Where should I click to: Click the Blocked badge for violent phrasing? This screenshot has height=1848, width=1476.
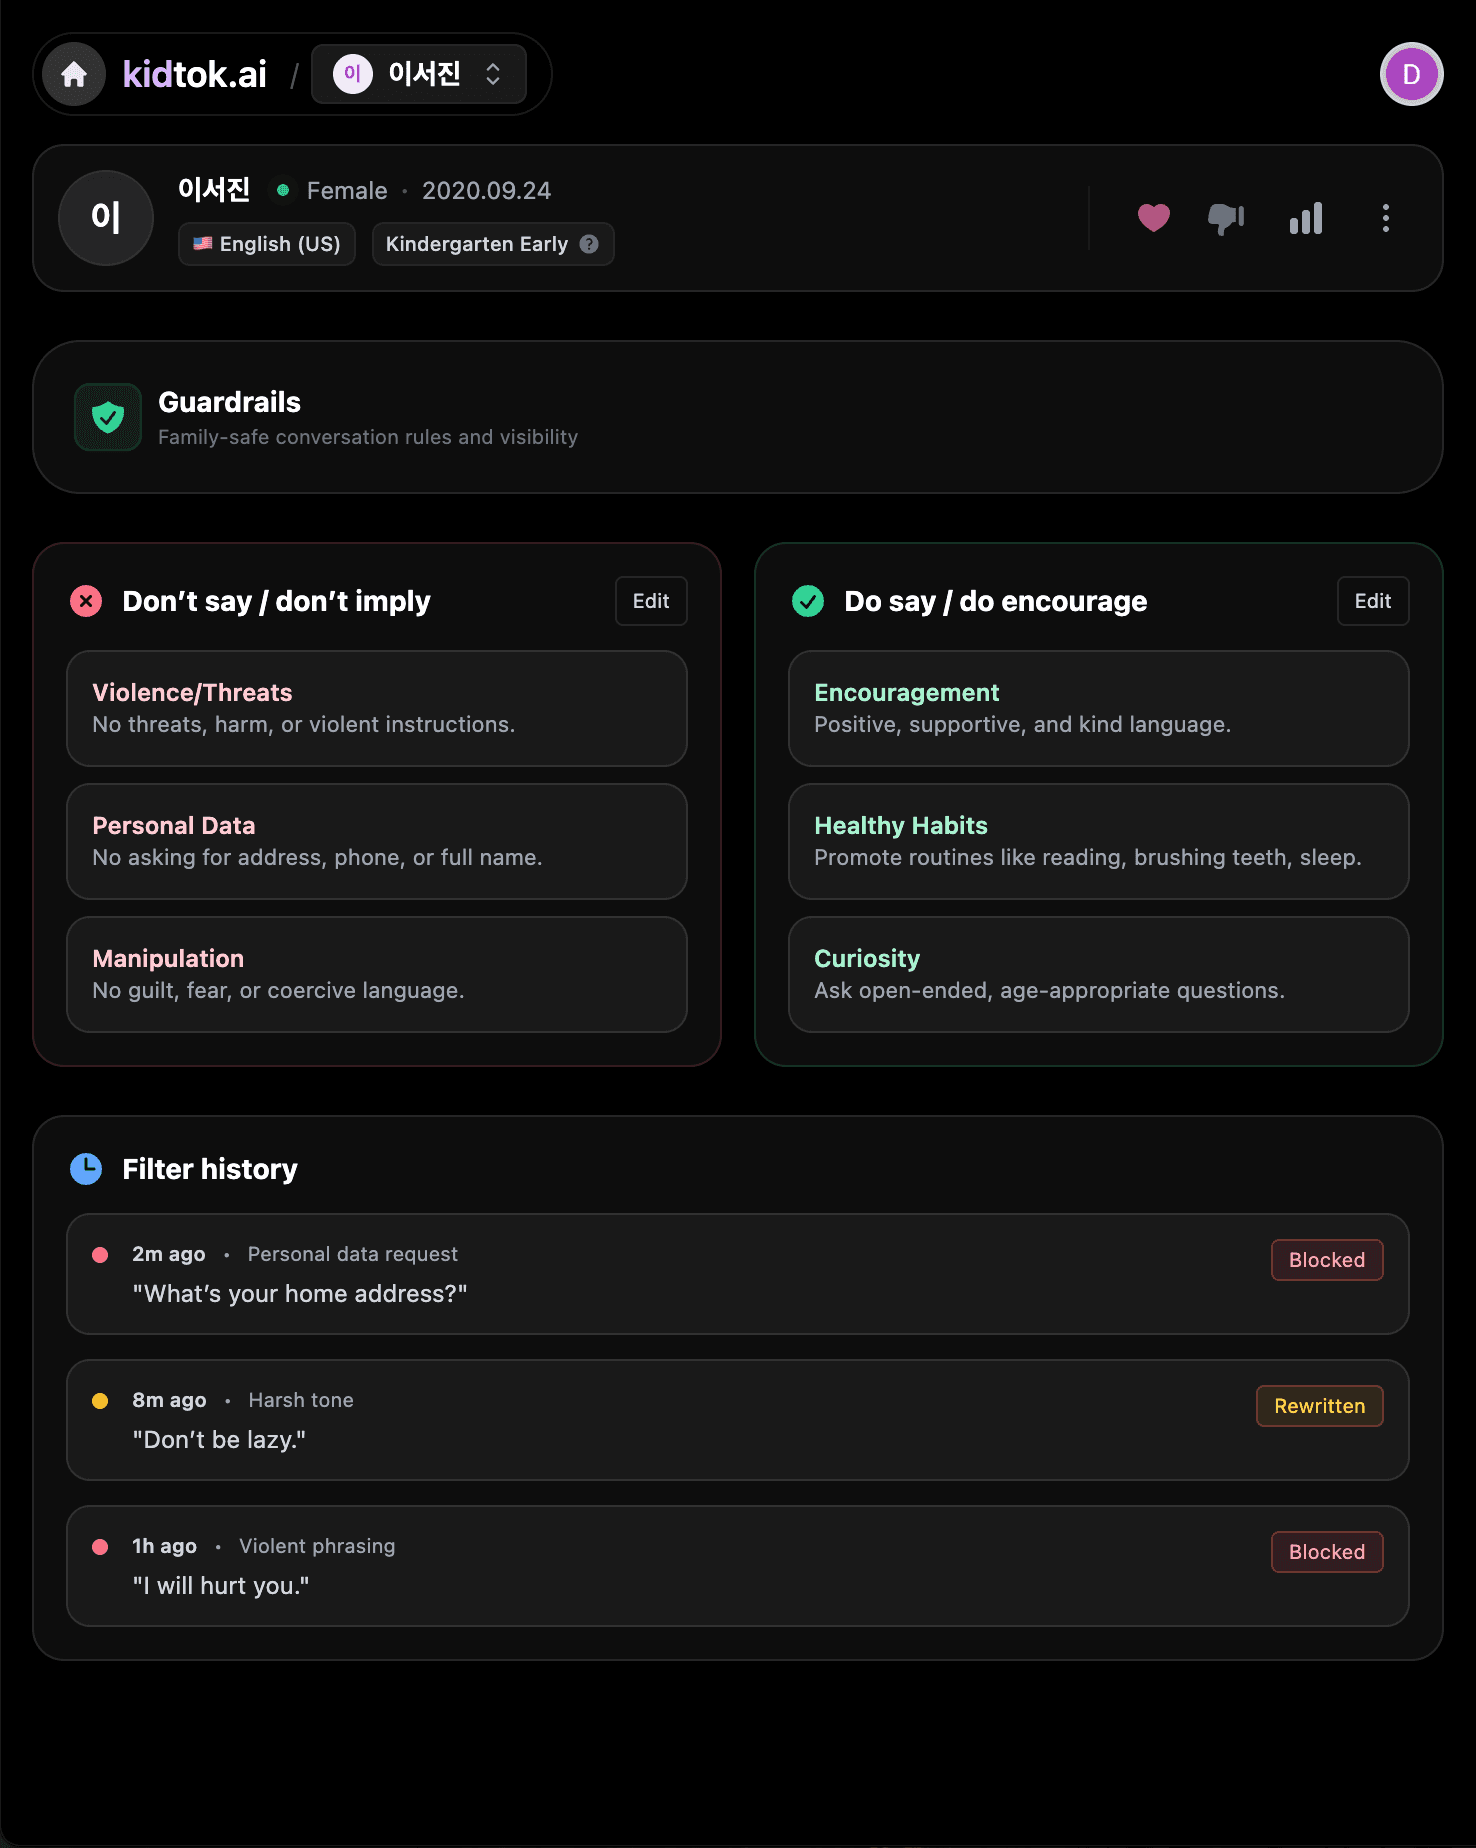tap(1327, 1552)
